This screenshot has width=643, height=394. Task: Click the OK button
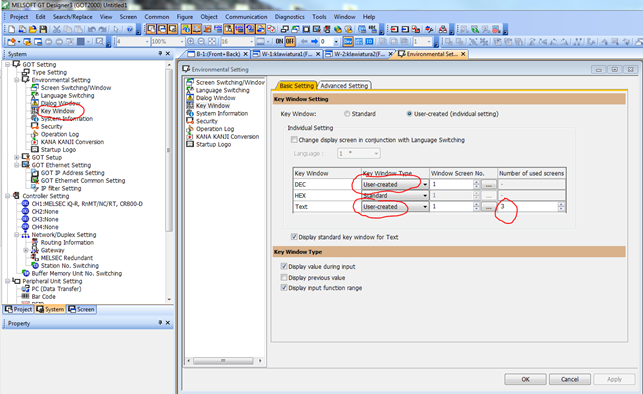(x=525, y=379)
